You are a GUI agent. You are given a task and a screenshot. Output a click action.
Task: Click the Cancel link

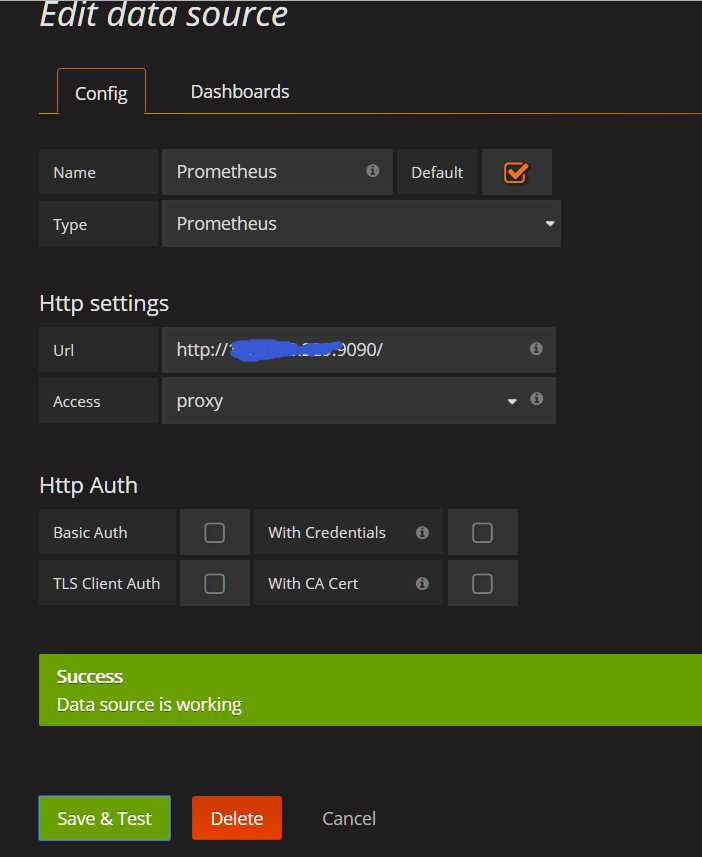coord(349,818)
